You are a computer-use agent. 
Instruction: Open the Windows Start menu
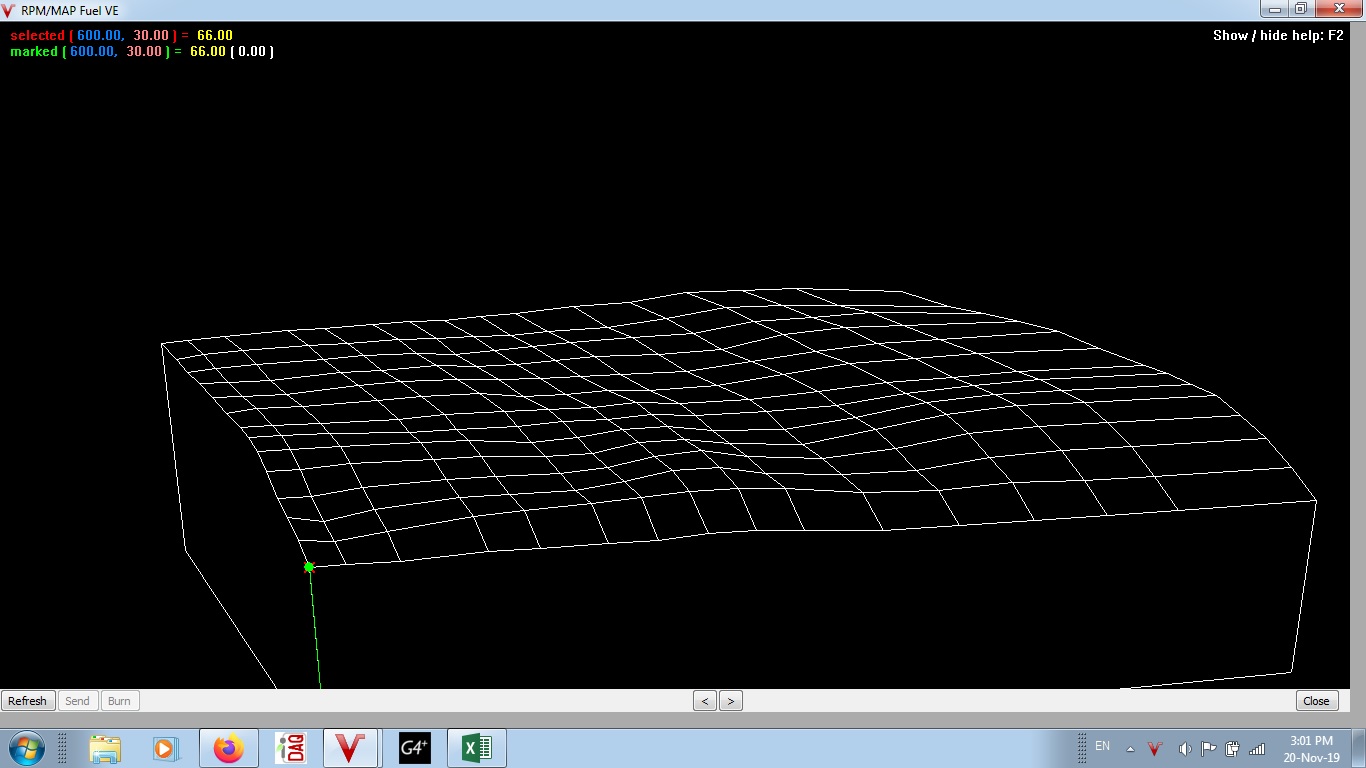25,748
